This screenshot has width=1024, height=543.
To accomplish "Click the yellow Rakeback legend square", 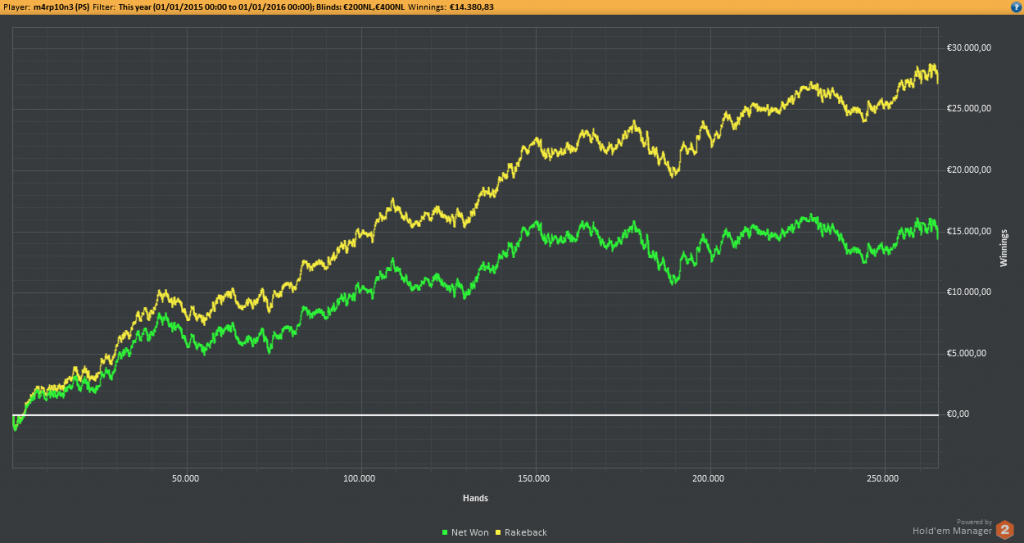I will coord(499,533).
